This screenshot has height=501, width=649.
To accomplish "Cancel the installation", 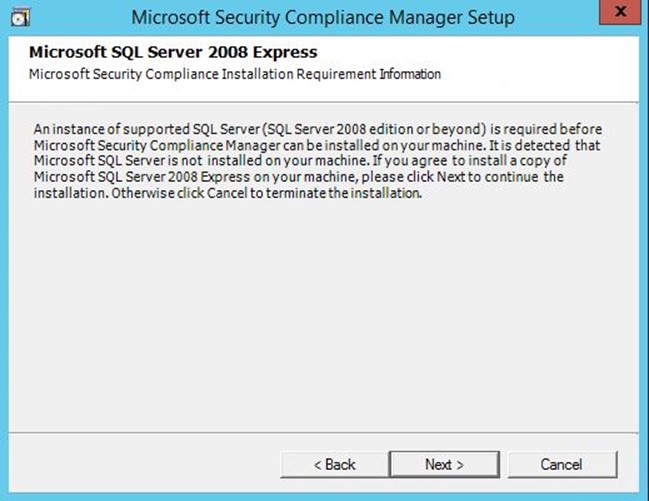I will click(562, 465).
